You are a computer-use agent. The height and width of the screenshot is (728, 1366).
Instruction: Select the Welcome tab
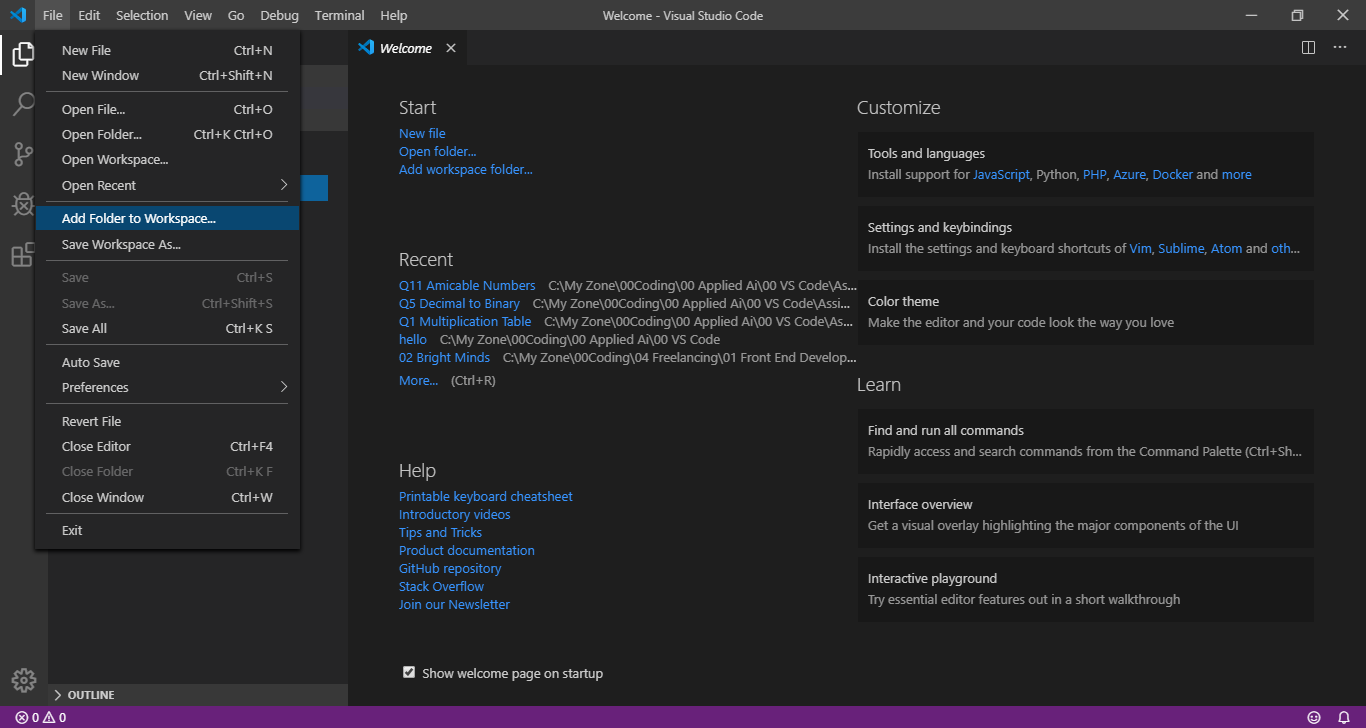click(406, 48)
